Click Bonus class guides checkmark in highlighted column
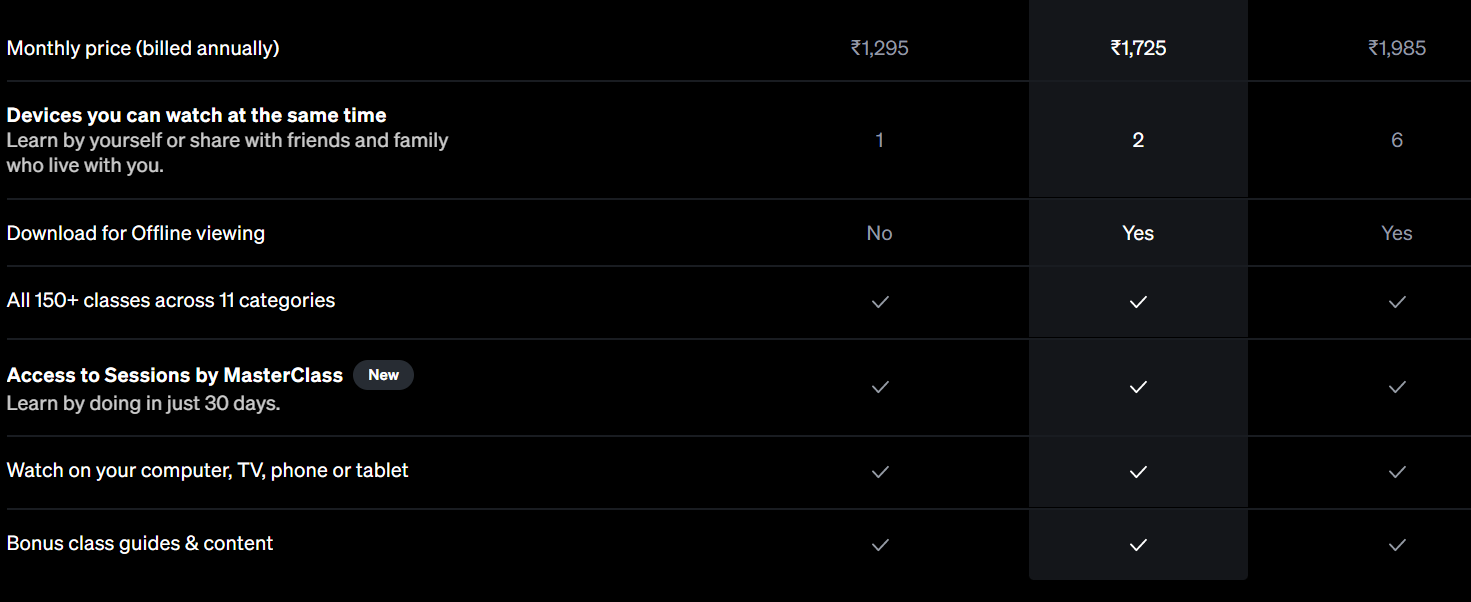The width and height of the screenshot is (1471, 602). coord(1138,545)
